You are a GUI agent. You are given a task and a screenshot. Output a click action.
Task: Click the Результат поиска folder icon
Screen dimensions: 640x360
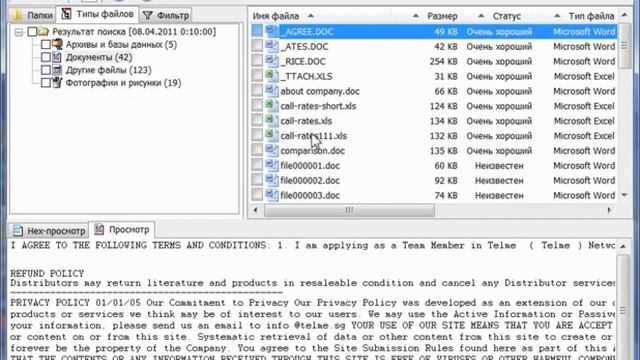pyautogui.click(x=44, y=31)
